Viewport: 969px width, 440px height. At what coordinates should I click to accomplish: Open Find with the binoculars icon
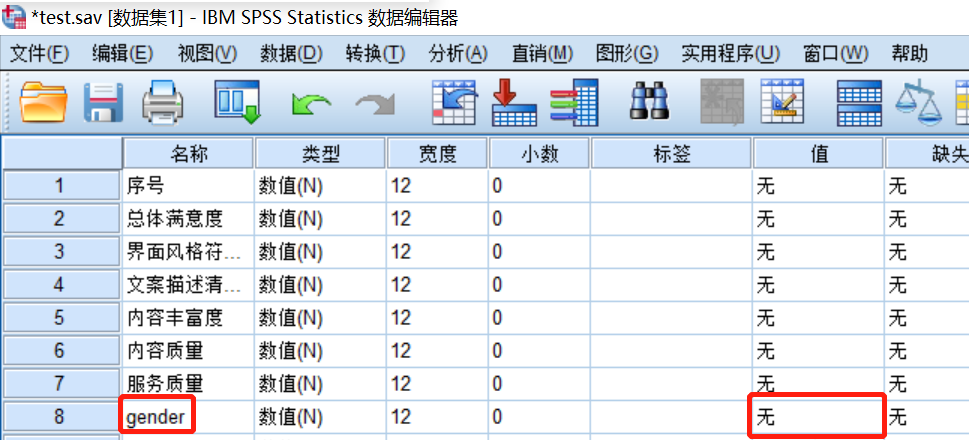tap(650, 101)
